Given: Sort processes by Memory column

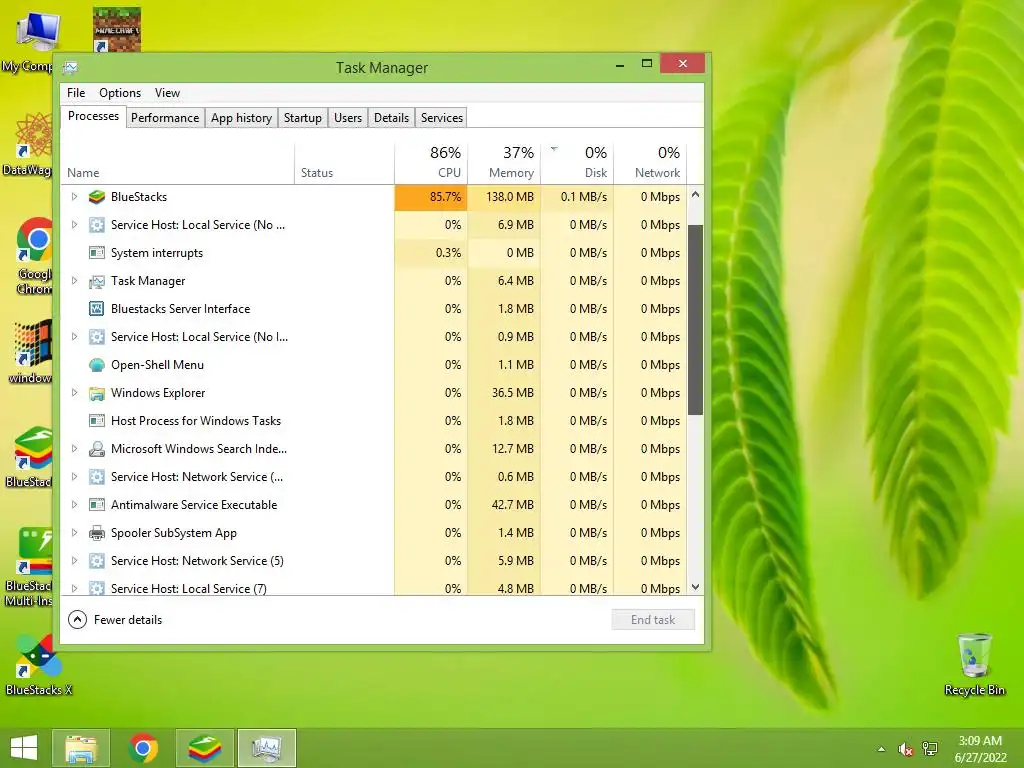Looking at the screenshot, I should 504,161.
